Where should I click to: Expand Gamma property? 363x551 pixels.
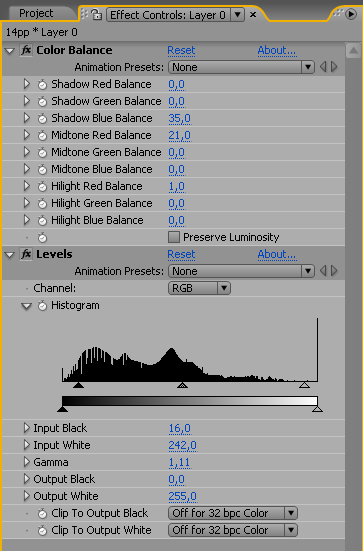(27, 462)
